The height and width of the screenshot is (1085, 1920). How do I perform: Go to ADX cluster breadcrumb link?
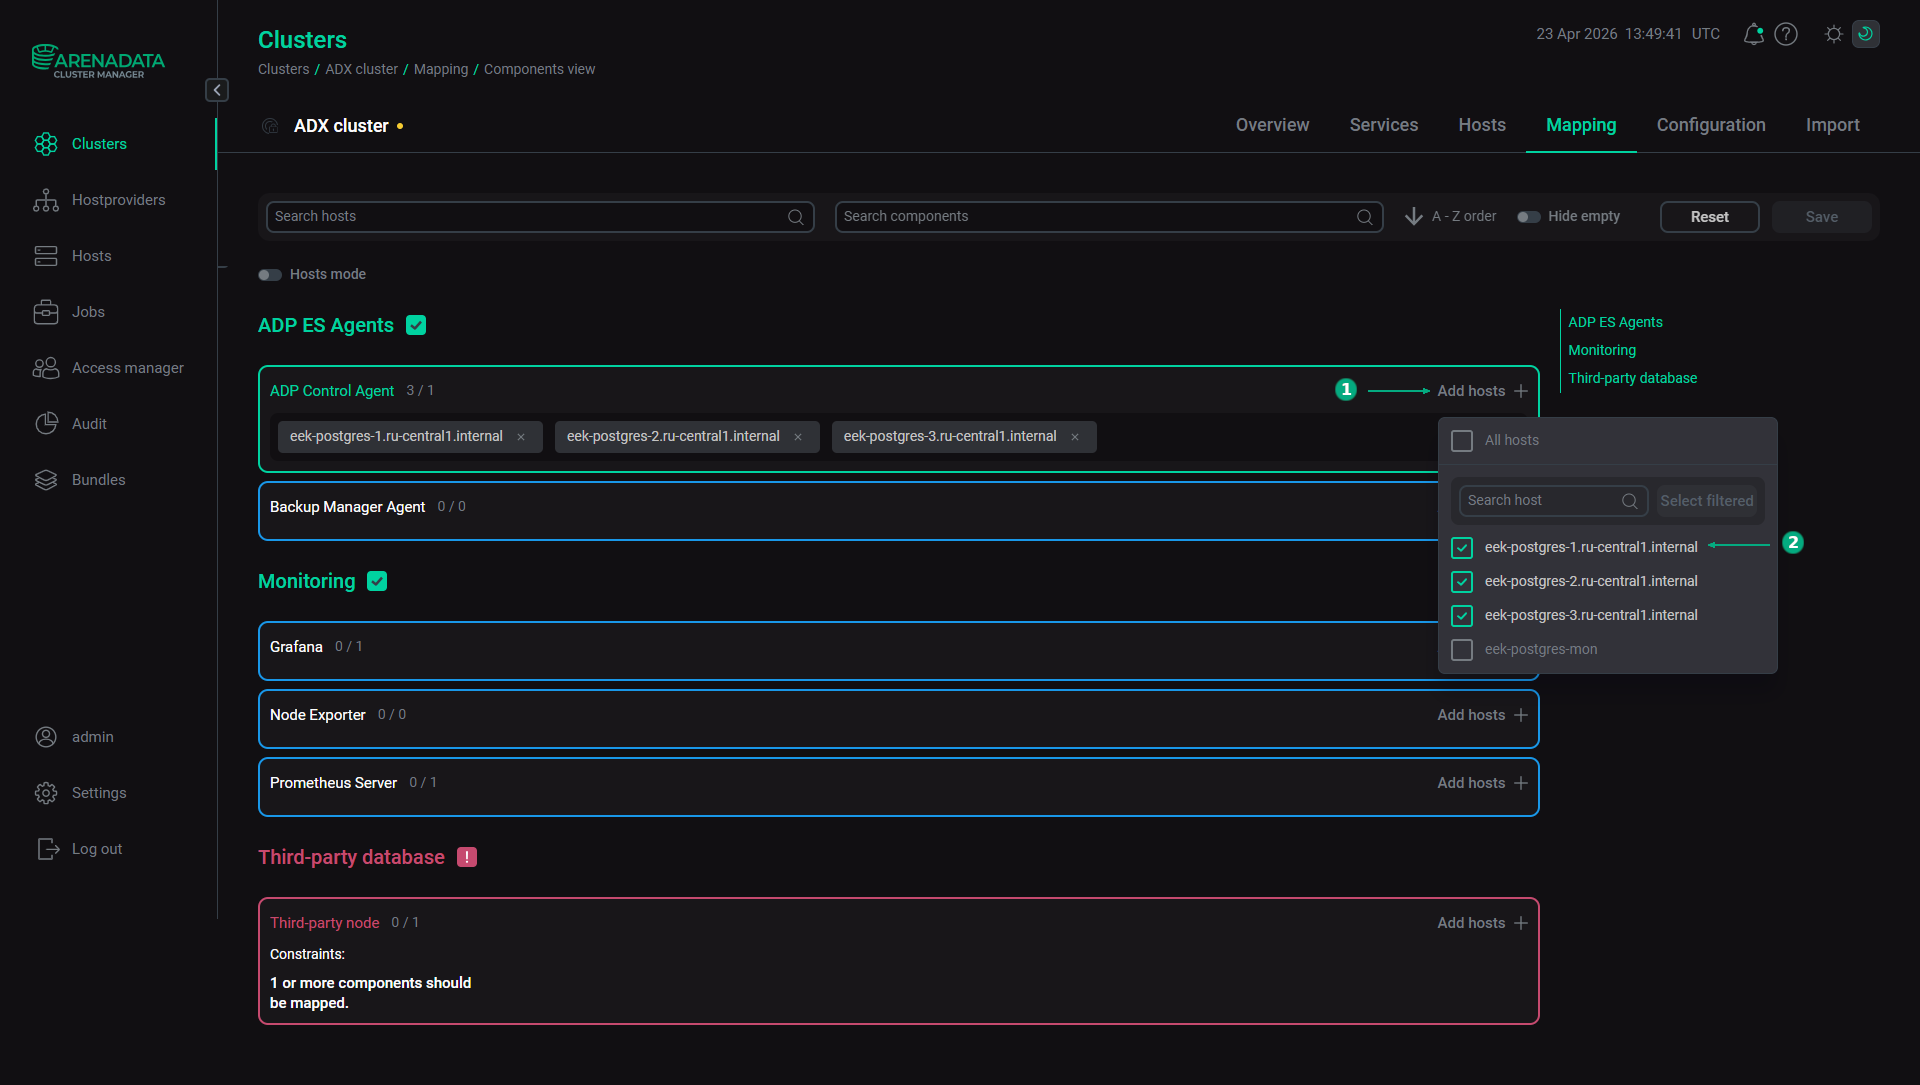(x=361, y=69)
